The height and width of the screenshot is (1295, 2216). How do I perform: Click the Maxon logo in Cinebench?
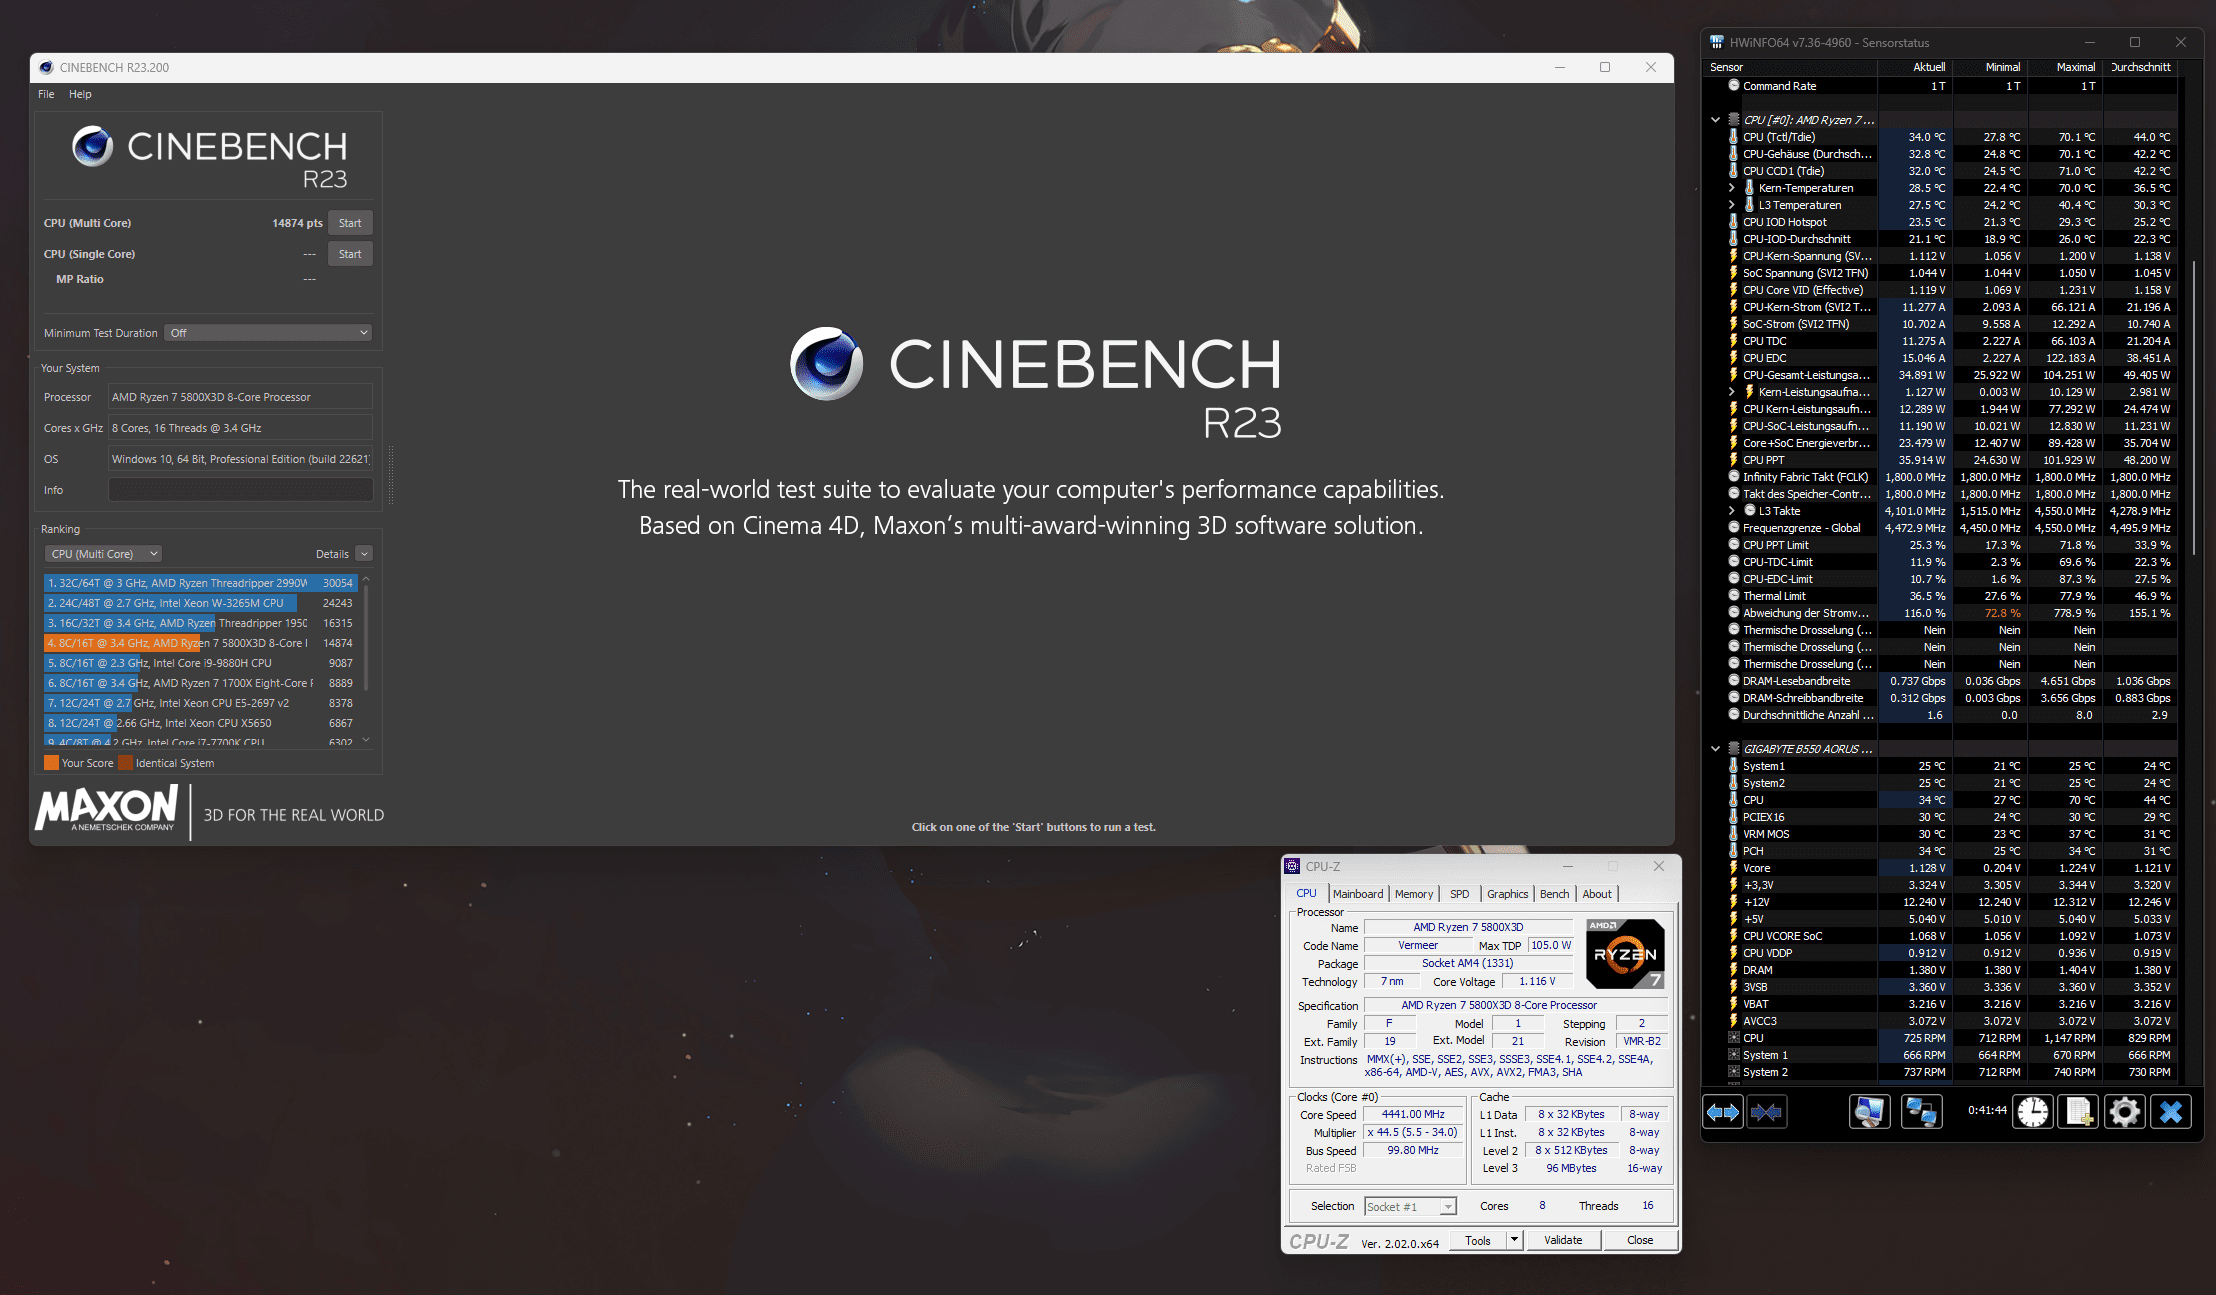107,808
